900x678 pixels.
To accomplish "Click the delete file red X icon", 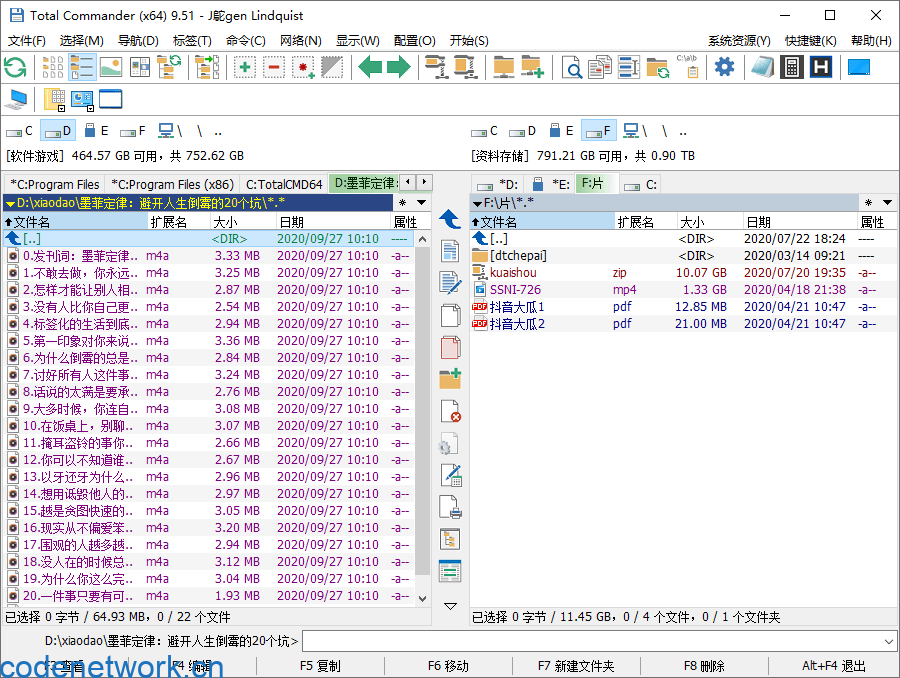I will coord(451,411).
